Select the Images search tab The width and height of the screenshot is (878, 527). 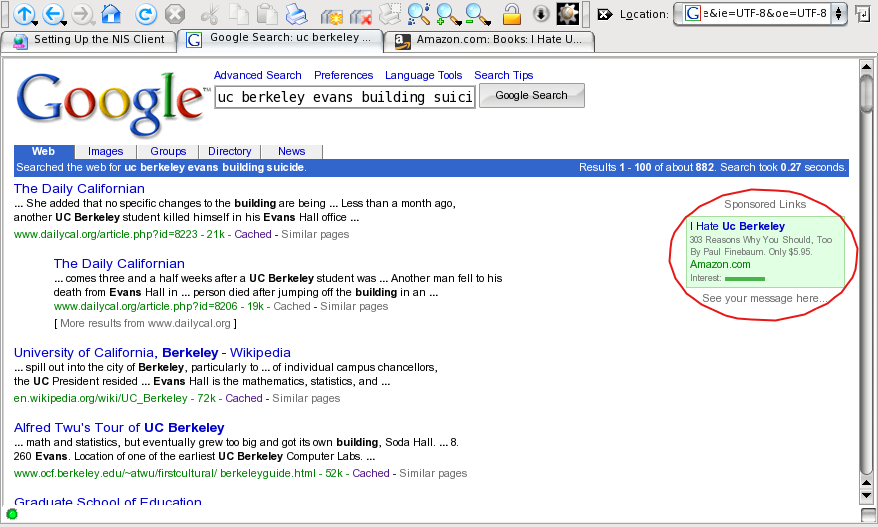(105, 151)
